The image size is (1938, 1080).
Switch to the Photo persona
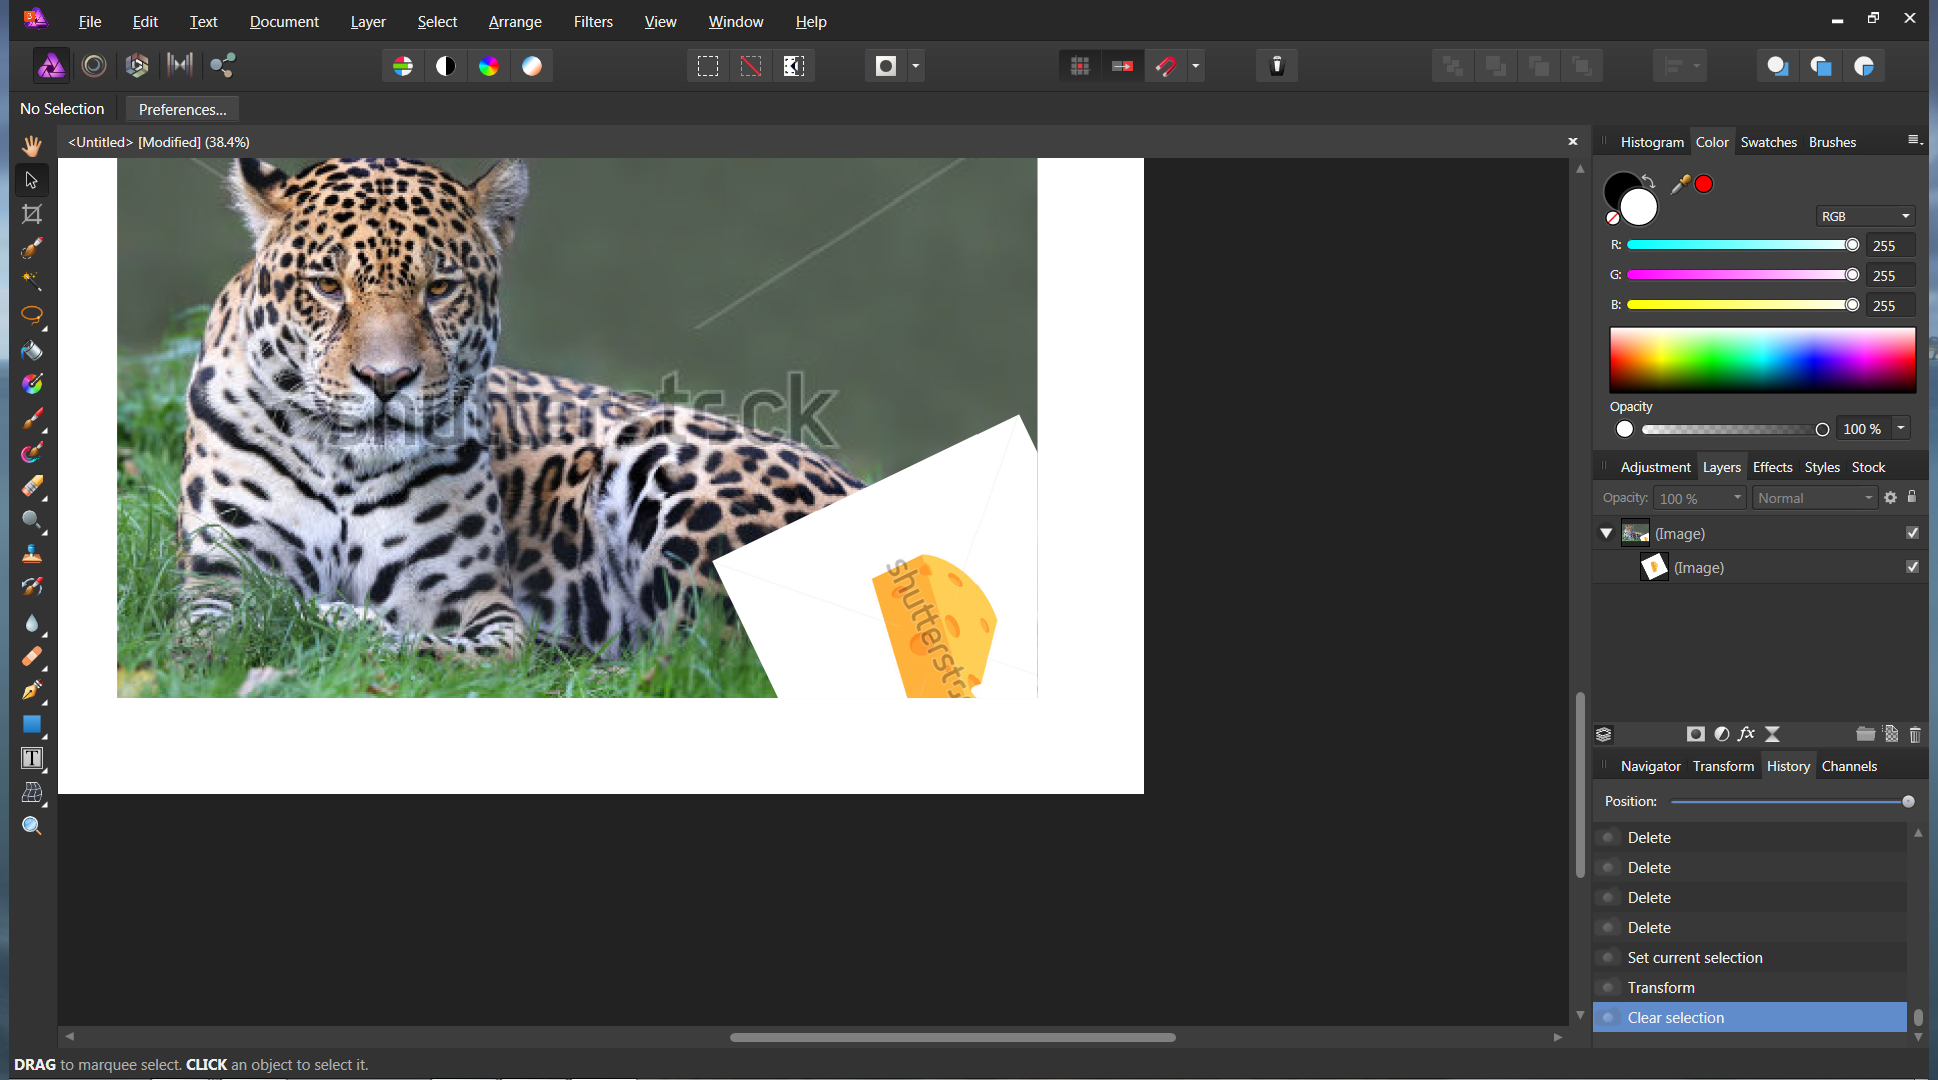click(51, 66)
